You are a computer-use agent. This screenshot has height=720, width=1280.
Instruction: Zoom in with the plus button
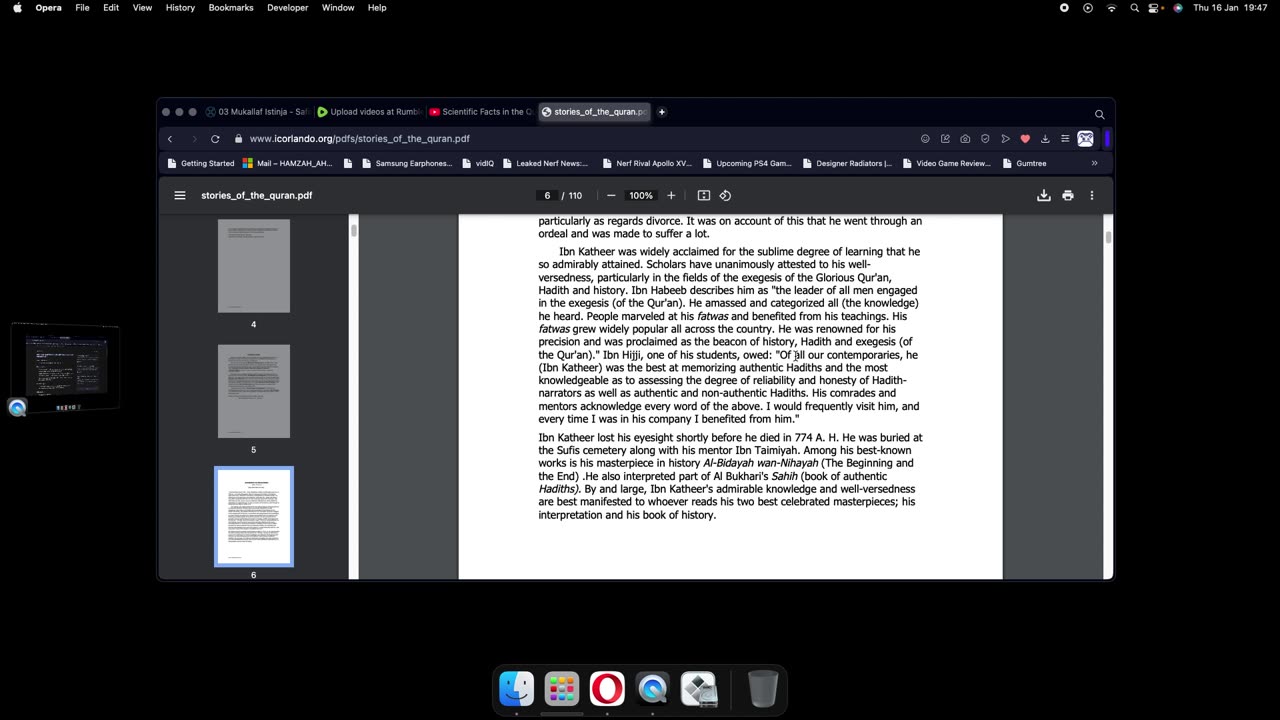(x=671, y=195)
